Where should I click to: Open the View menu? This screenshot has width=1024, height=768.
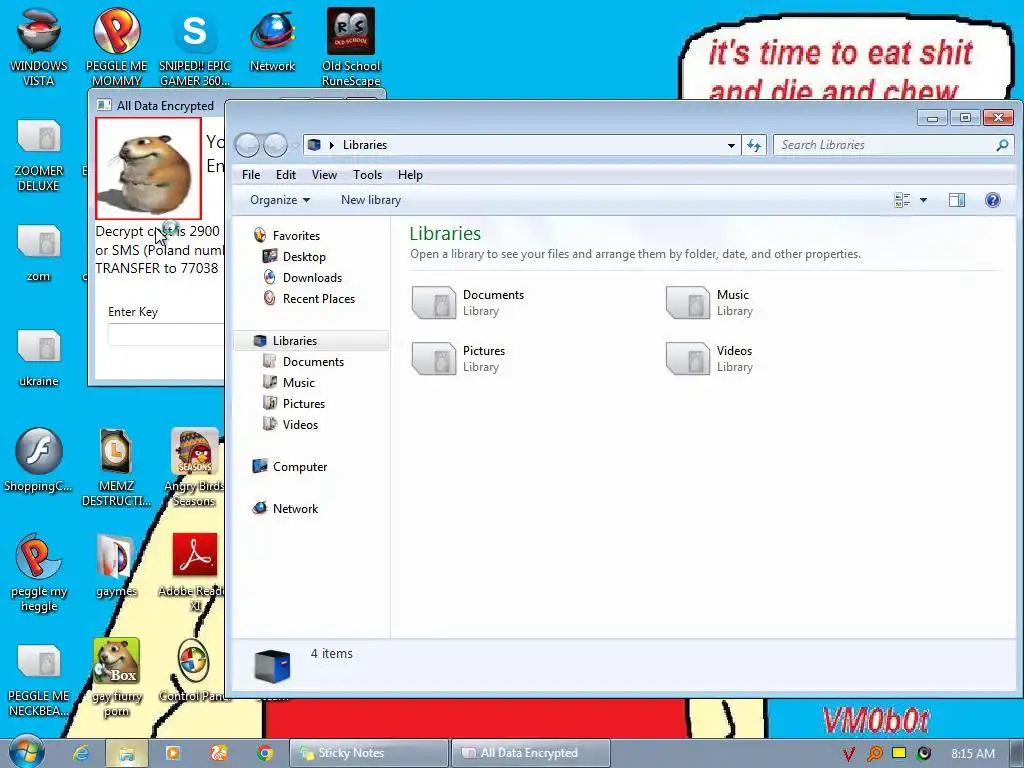tap(324, 174)
